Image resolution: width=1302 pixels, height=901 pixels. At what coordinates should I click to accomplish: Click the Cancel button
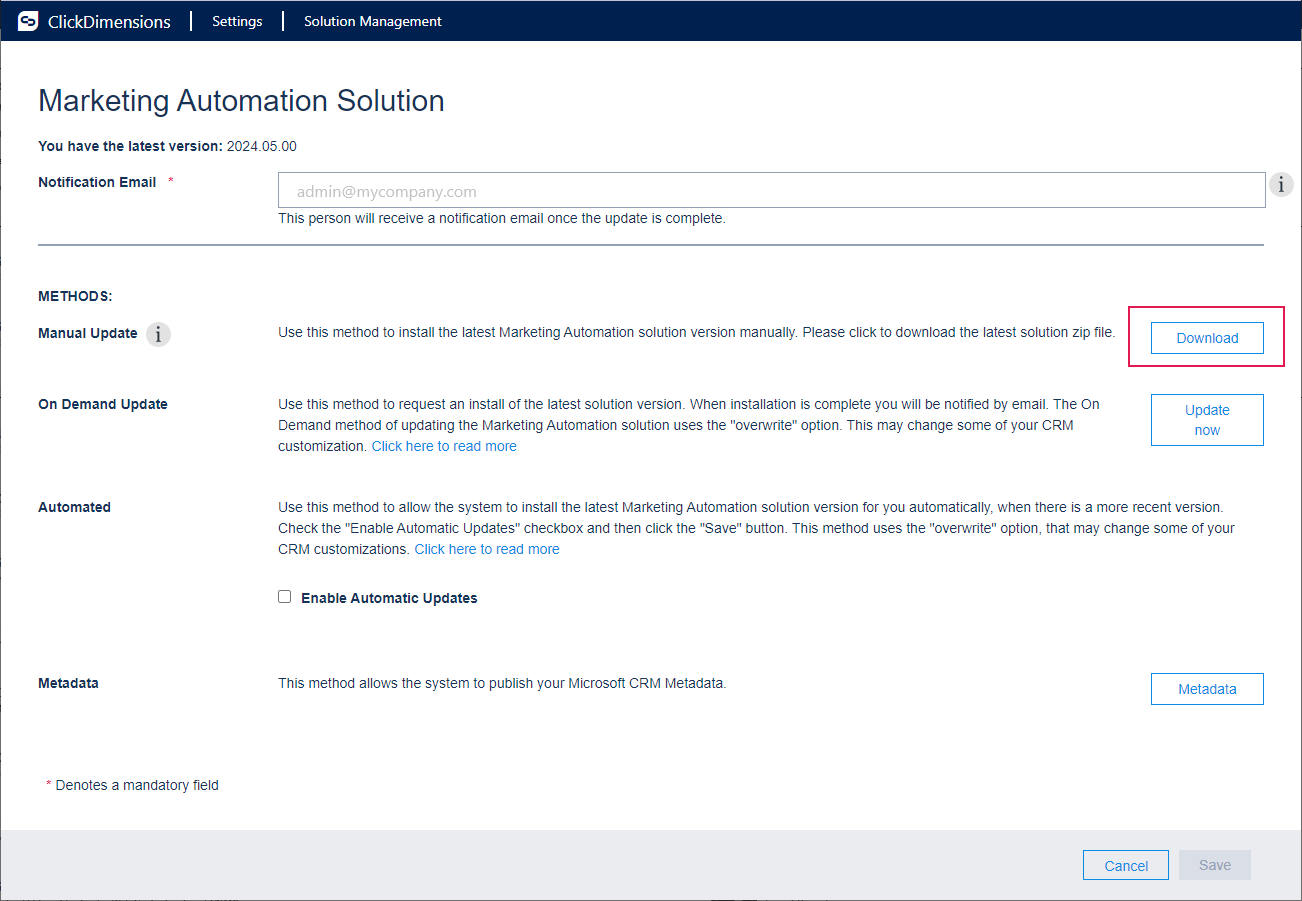(1125, 864)
